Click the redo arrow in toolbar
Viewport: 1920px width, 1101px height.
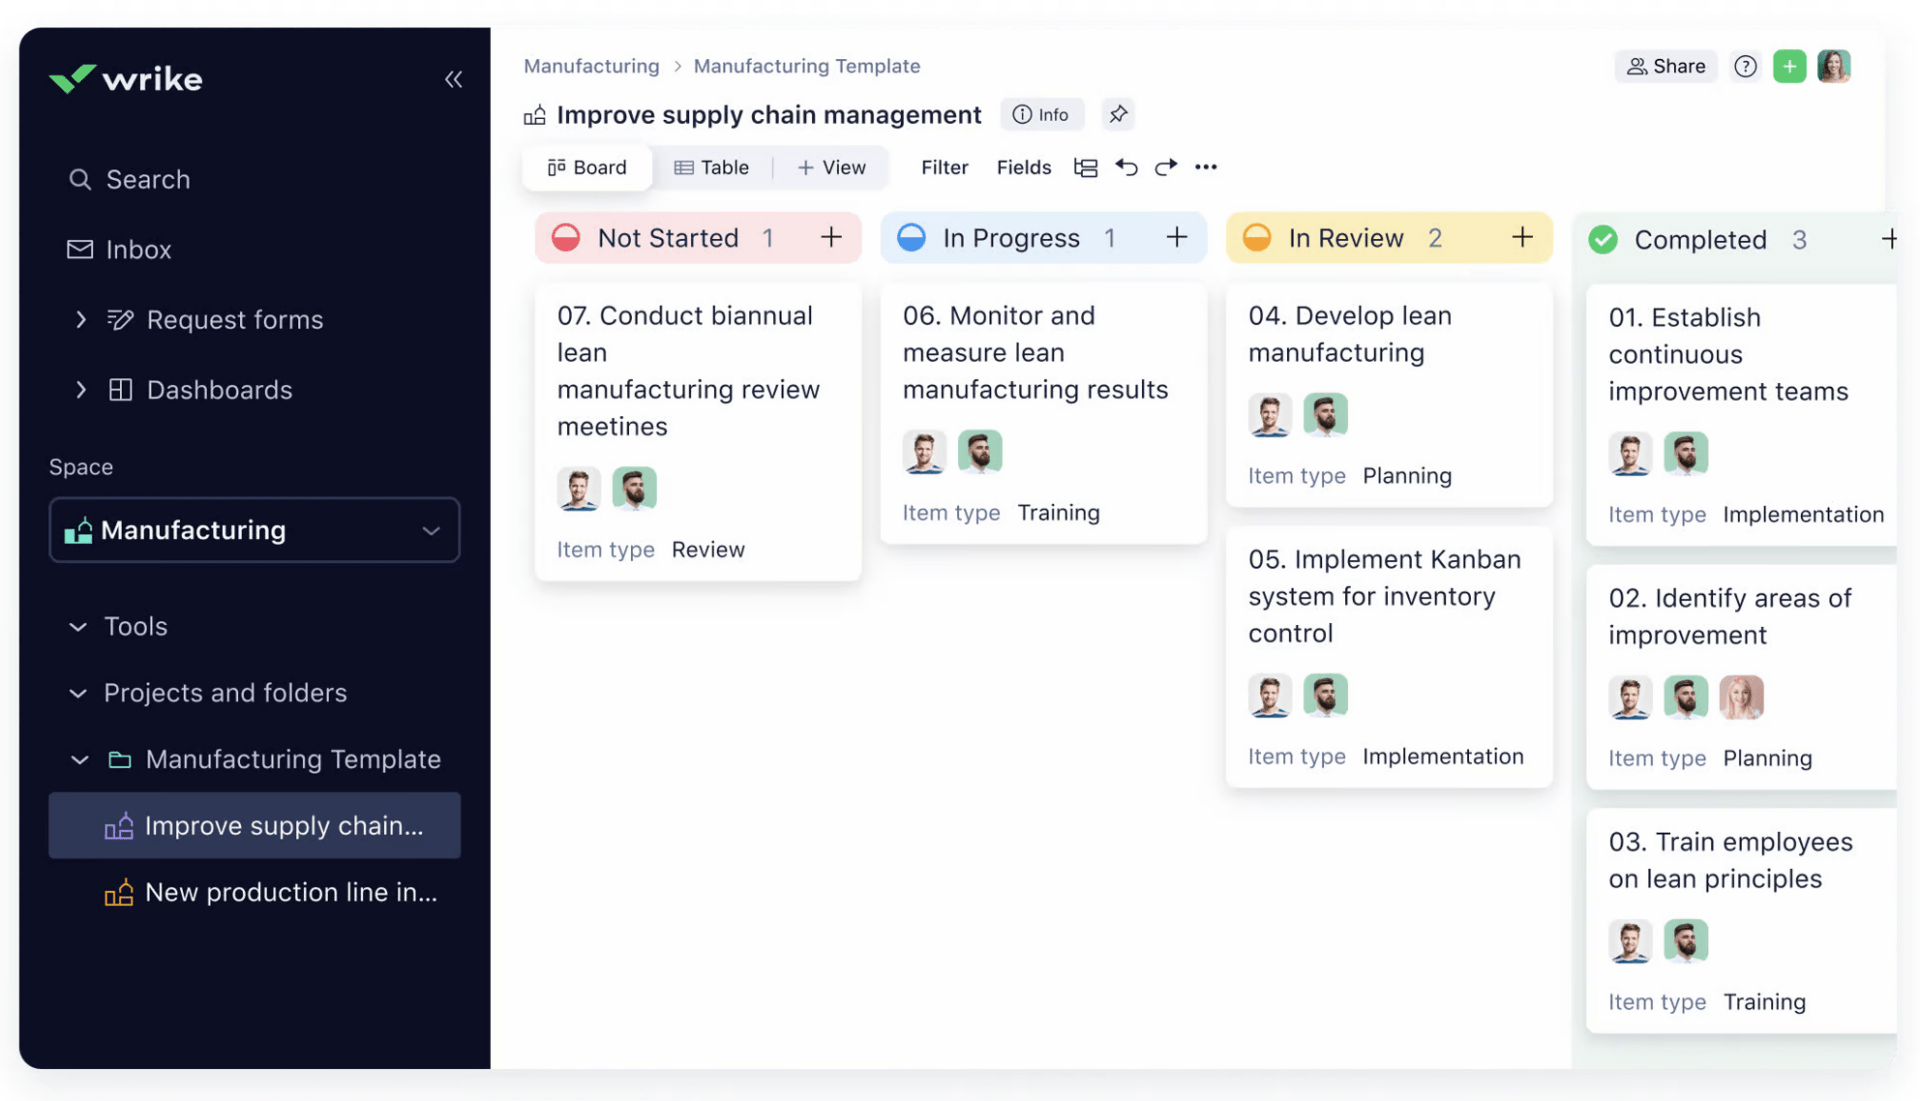click(1165, 167)
